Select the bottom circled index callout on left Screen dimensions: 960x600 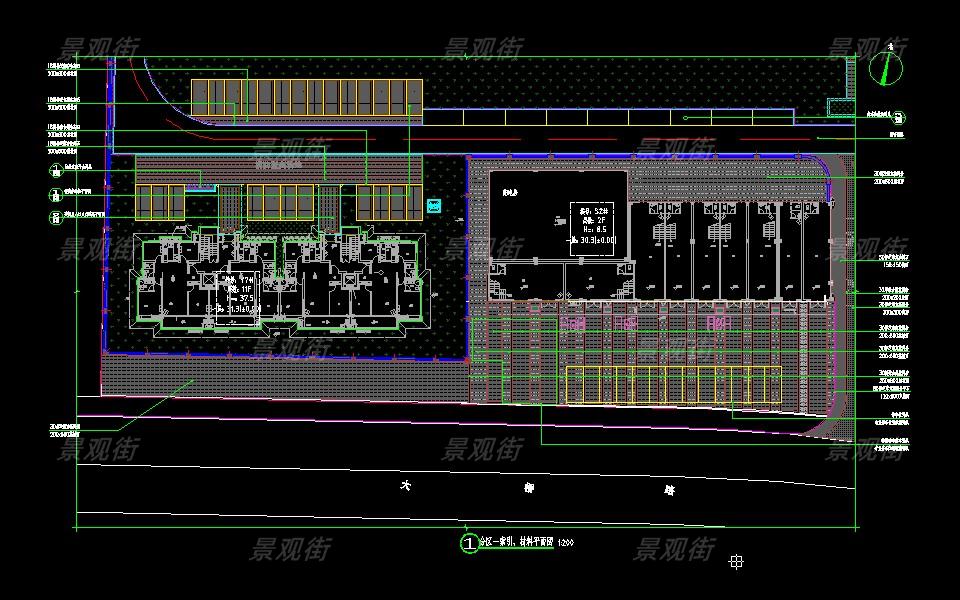click(54, 217)
